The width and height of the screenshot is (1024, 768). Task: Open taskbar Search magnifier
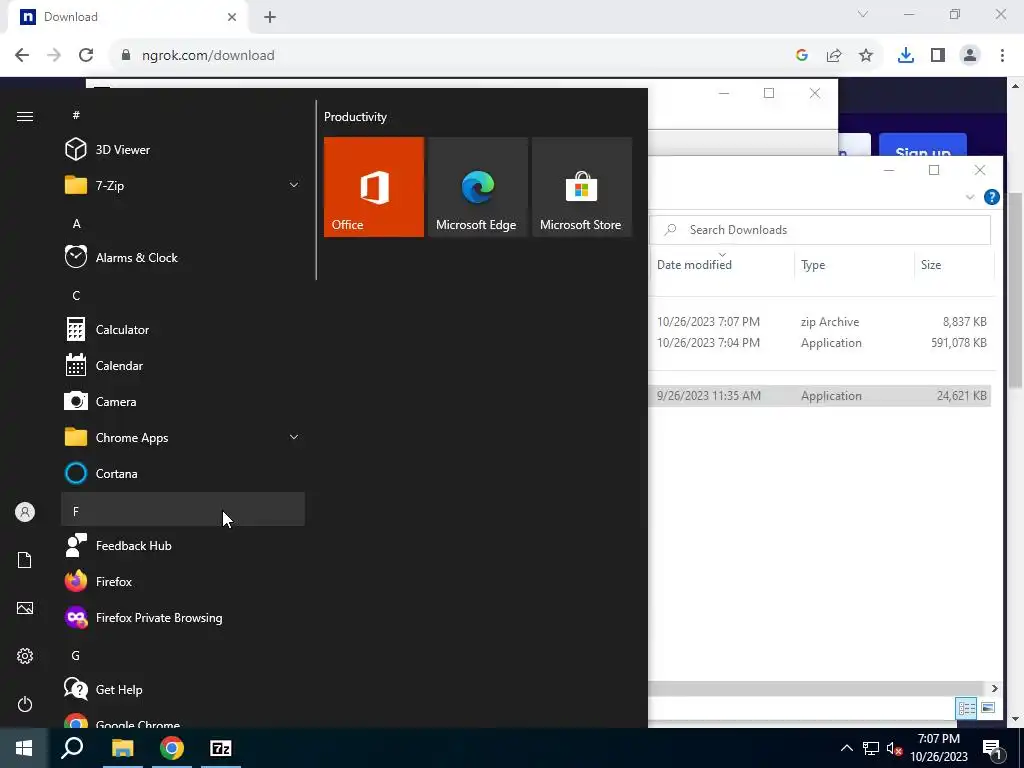tap(72, 748)
